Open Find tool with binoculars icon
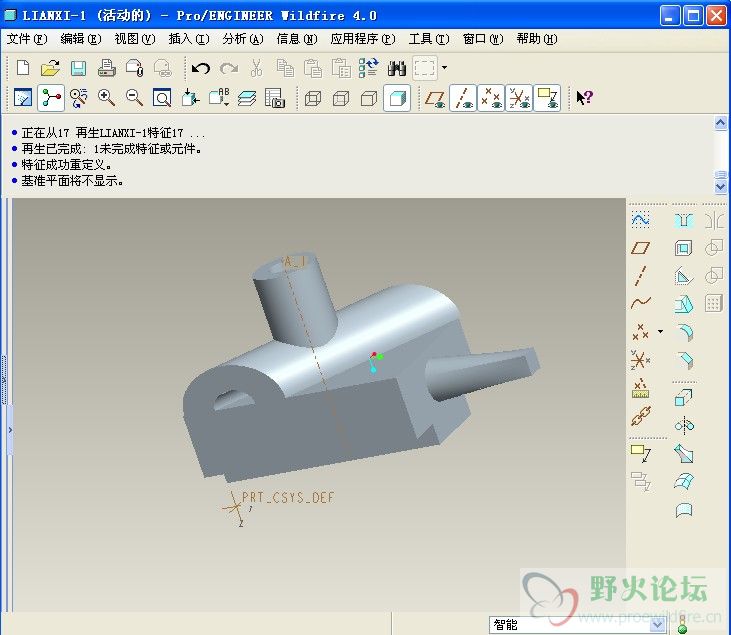This screenshot has height=635, width=731. click(397, 69)
